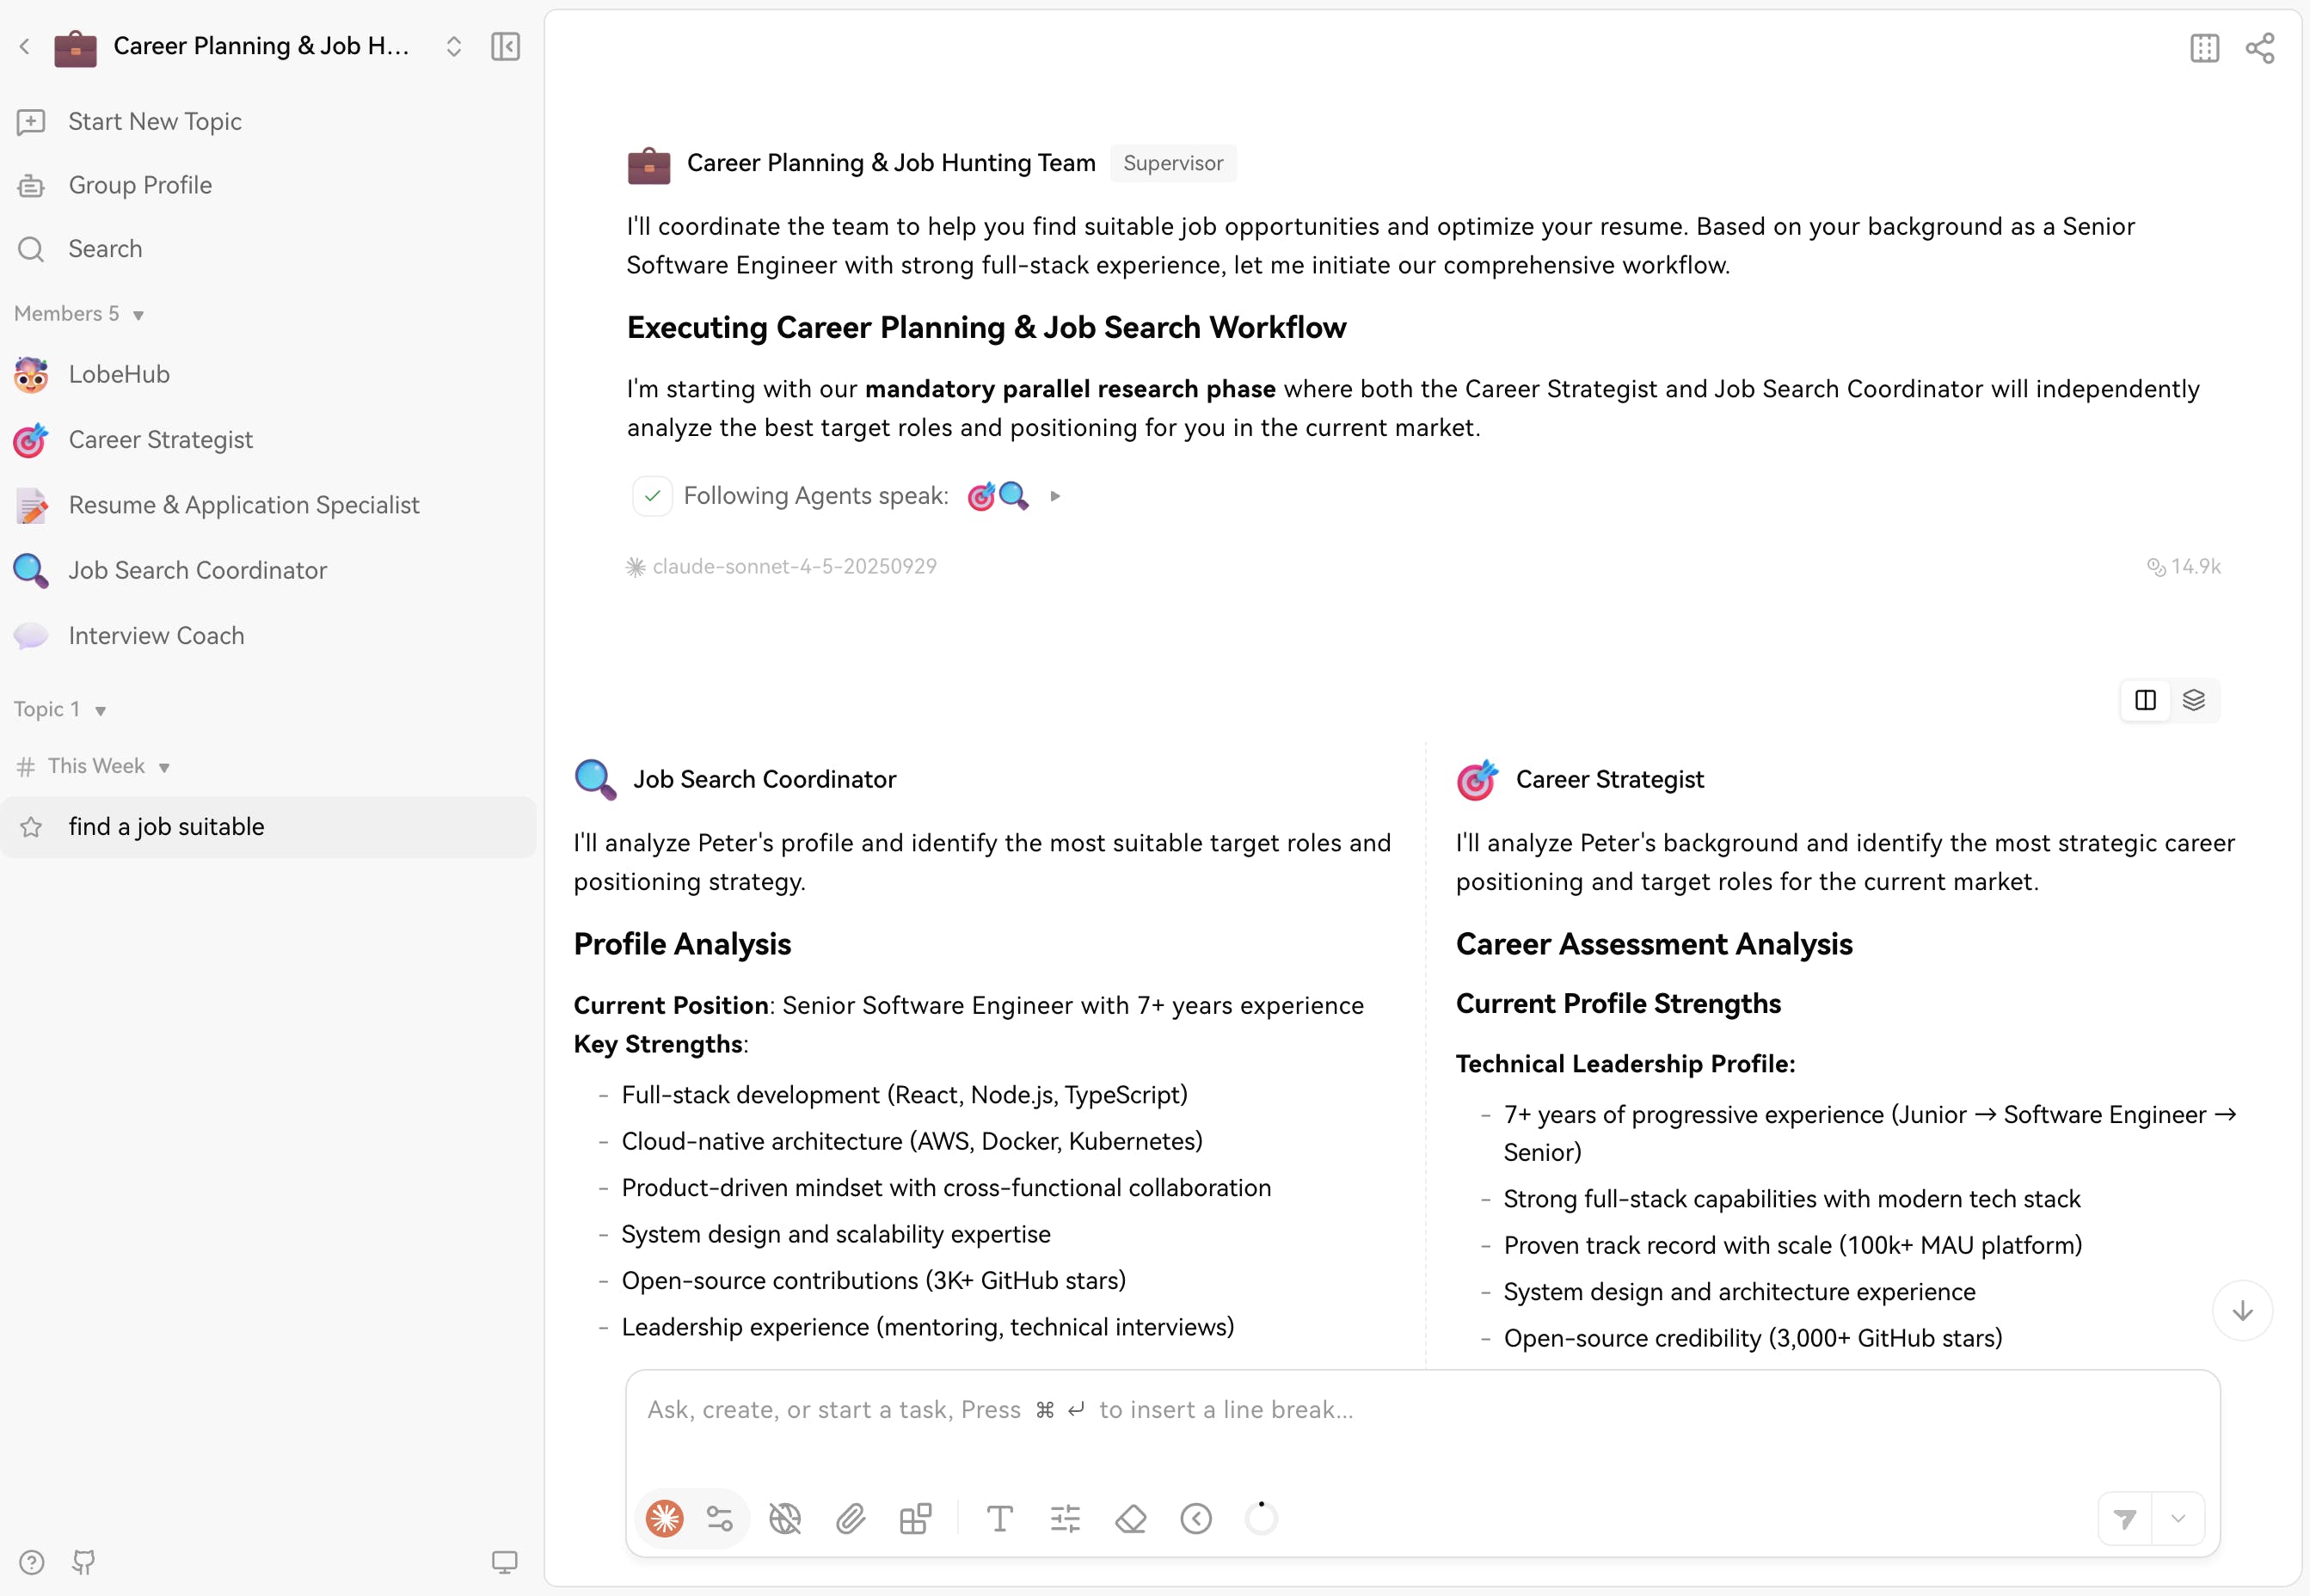Switch to side-by-side column view

coord(2145,700)
